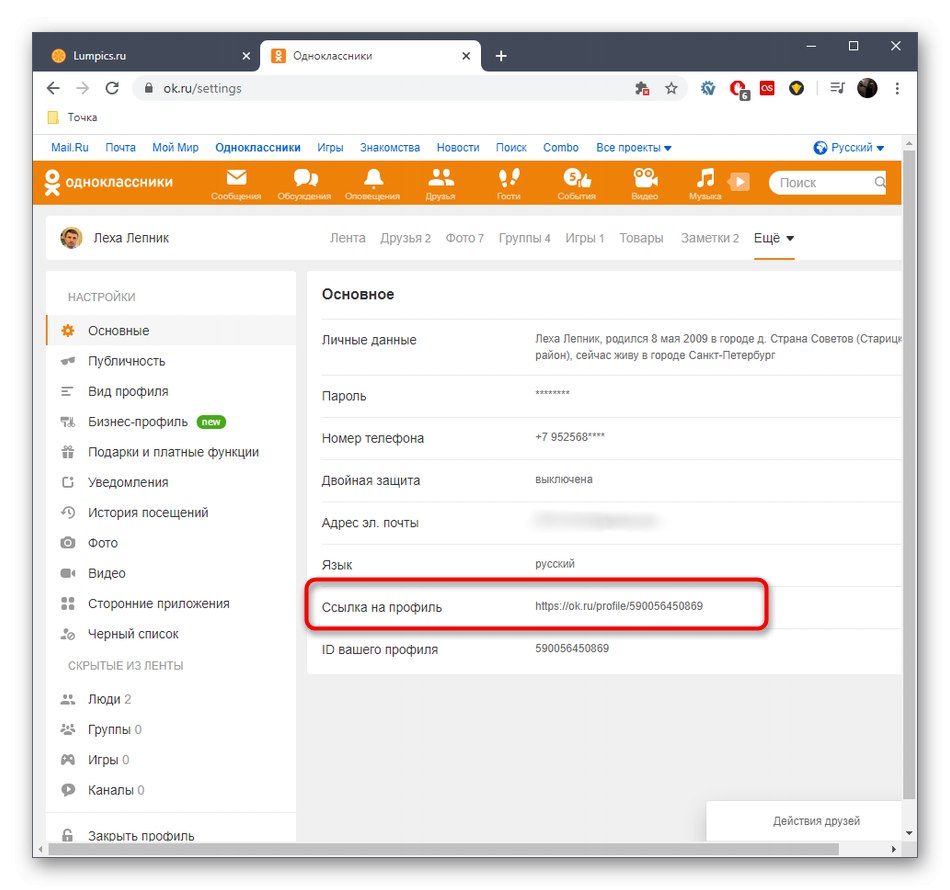Open Видео settings in the sidebar
The image size is (950, 890).
pos(171,573)
